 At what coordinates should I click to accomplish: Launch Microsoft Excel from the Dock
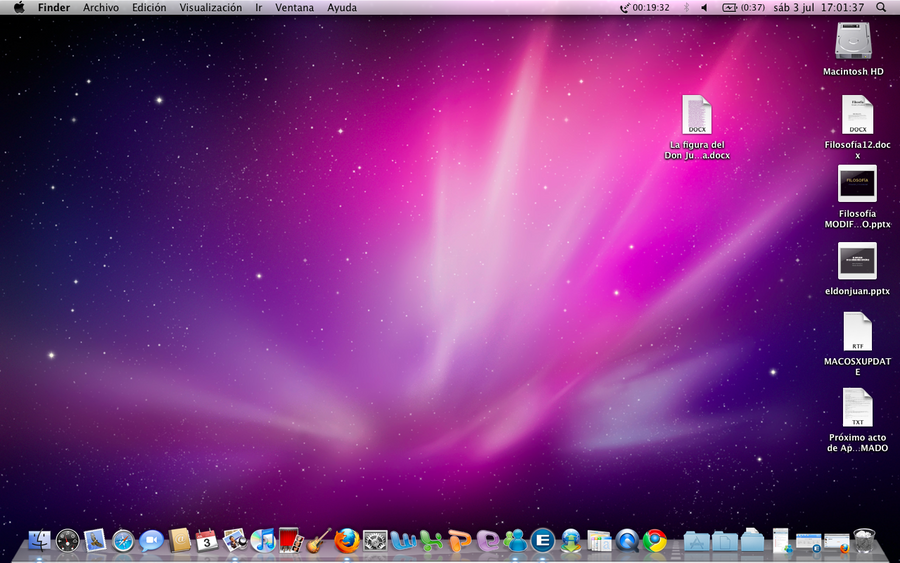point(430,541)
